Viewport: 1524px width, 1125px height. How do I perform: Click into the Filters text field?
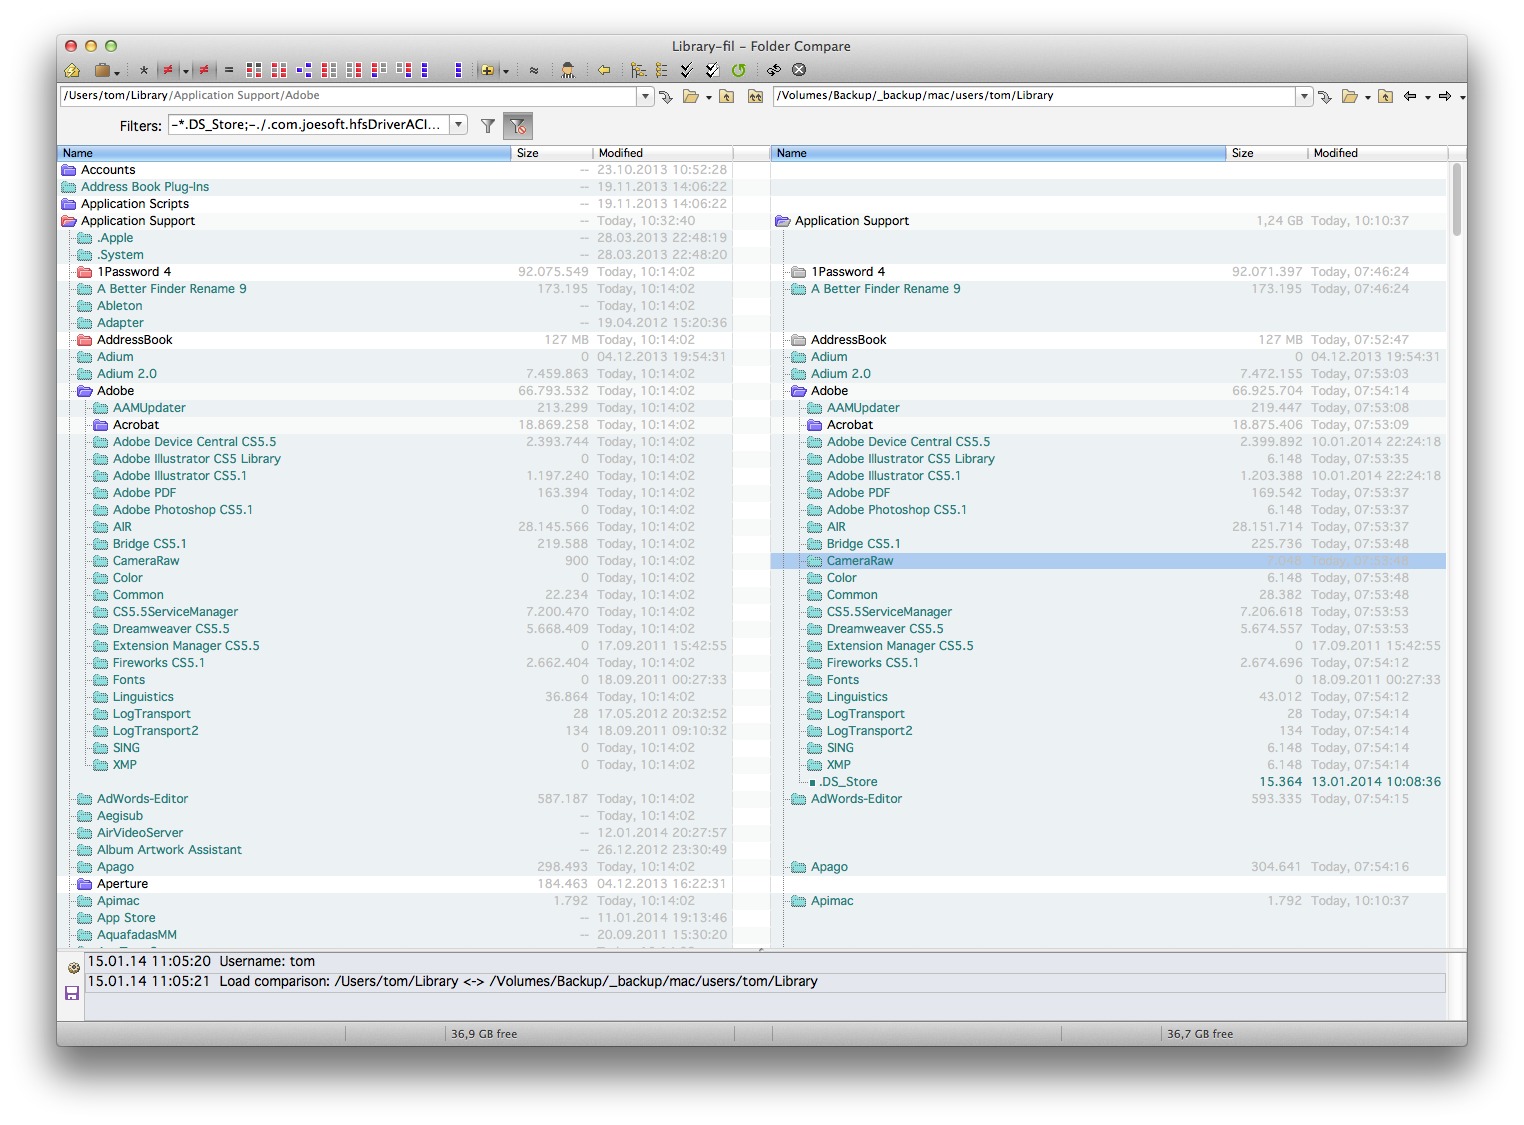pyautogui.click(x=309, y=125)
